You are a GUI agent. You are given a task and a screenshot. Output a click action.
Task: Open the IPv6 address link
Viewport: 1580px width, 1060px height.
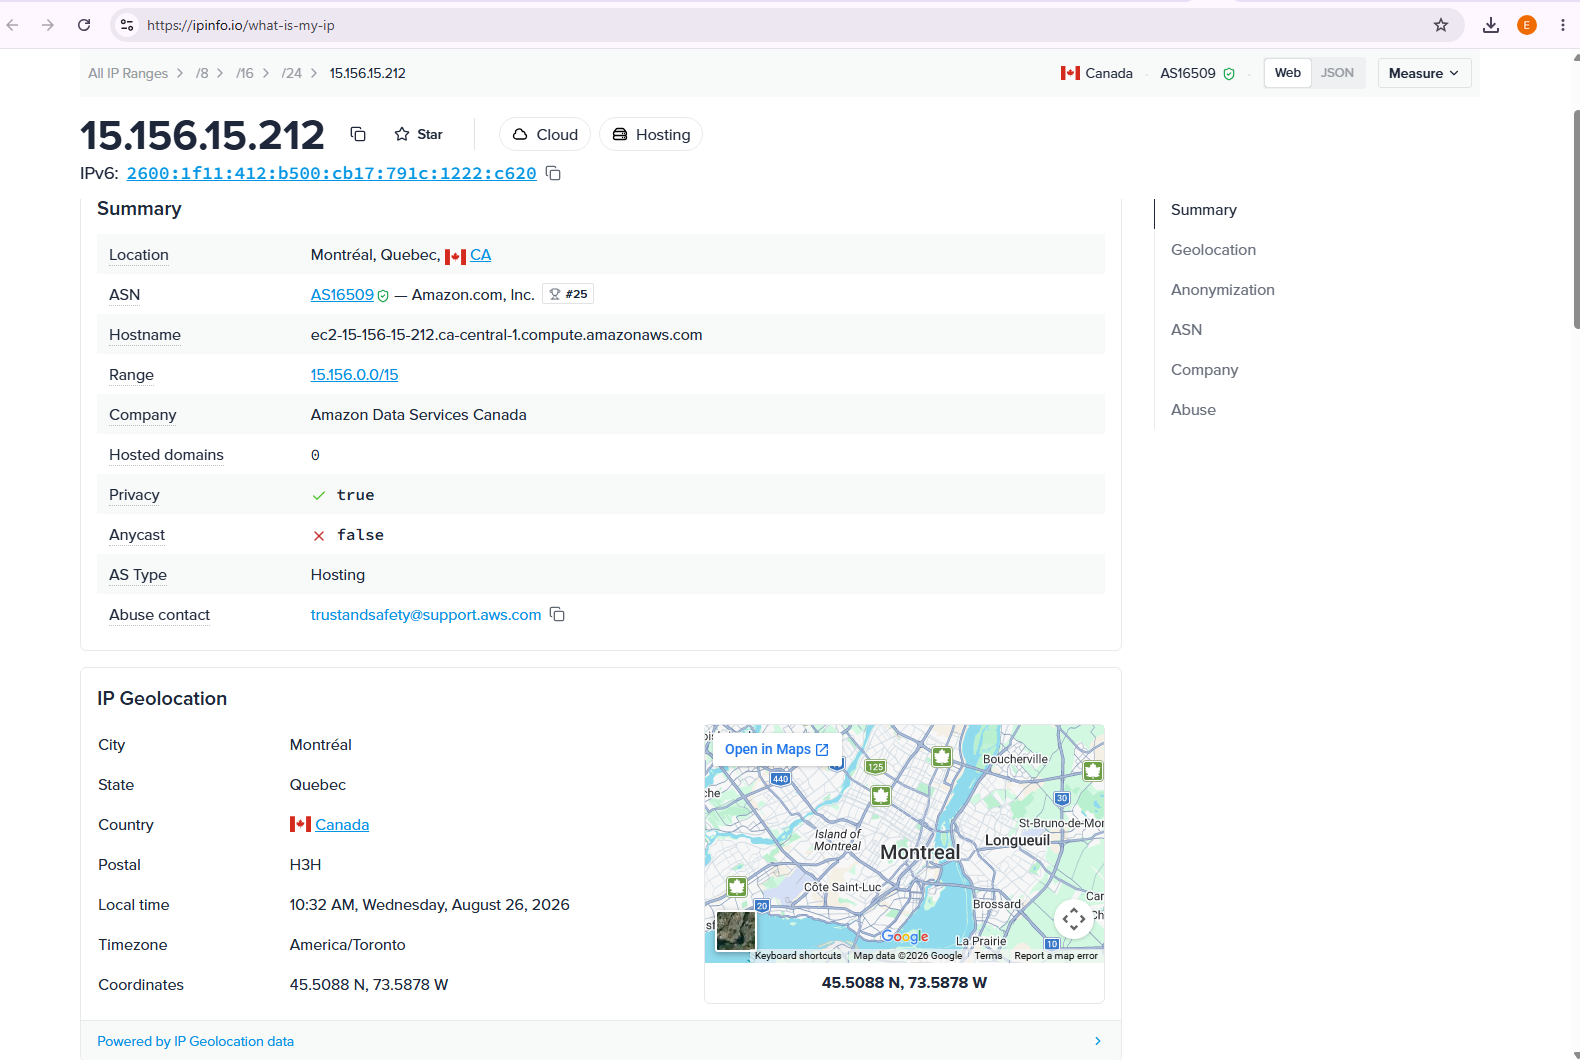tap(332, 173)
